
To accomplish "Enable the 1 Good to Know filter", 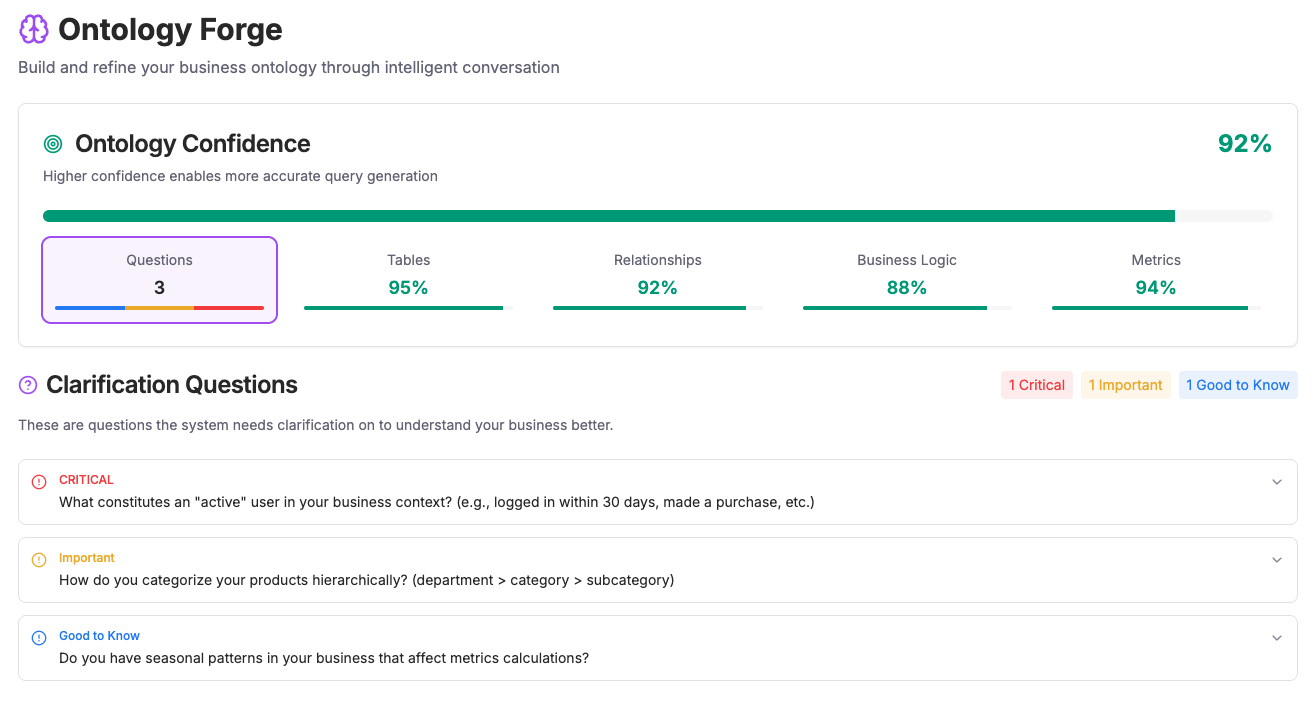I will (1238, 384).
